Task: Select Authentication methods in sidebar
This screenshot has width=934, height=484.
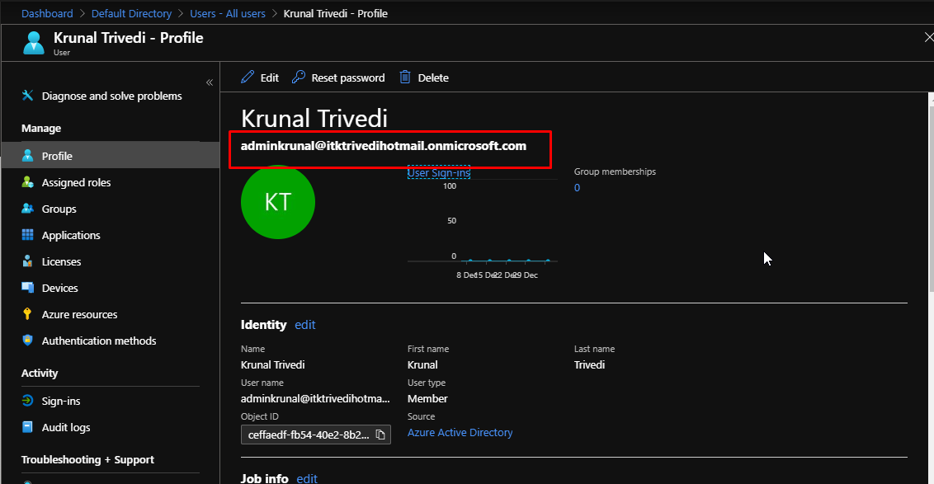Action: tap(98, 341)
